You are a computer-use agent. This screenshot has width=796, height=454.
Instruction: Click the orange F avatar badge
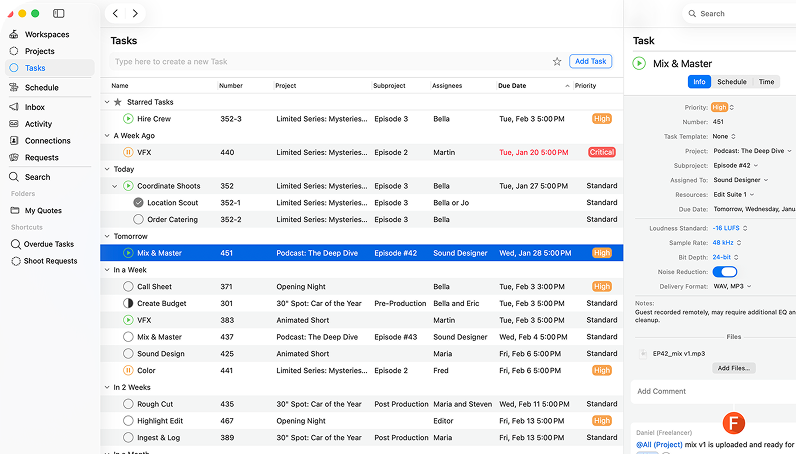click(x=734, y=423)
